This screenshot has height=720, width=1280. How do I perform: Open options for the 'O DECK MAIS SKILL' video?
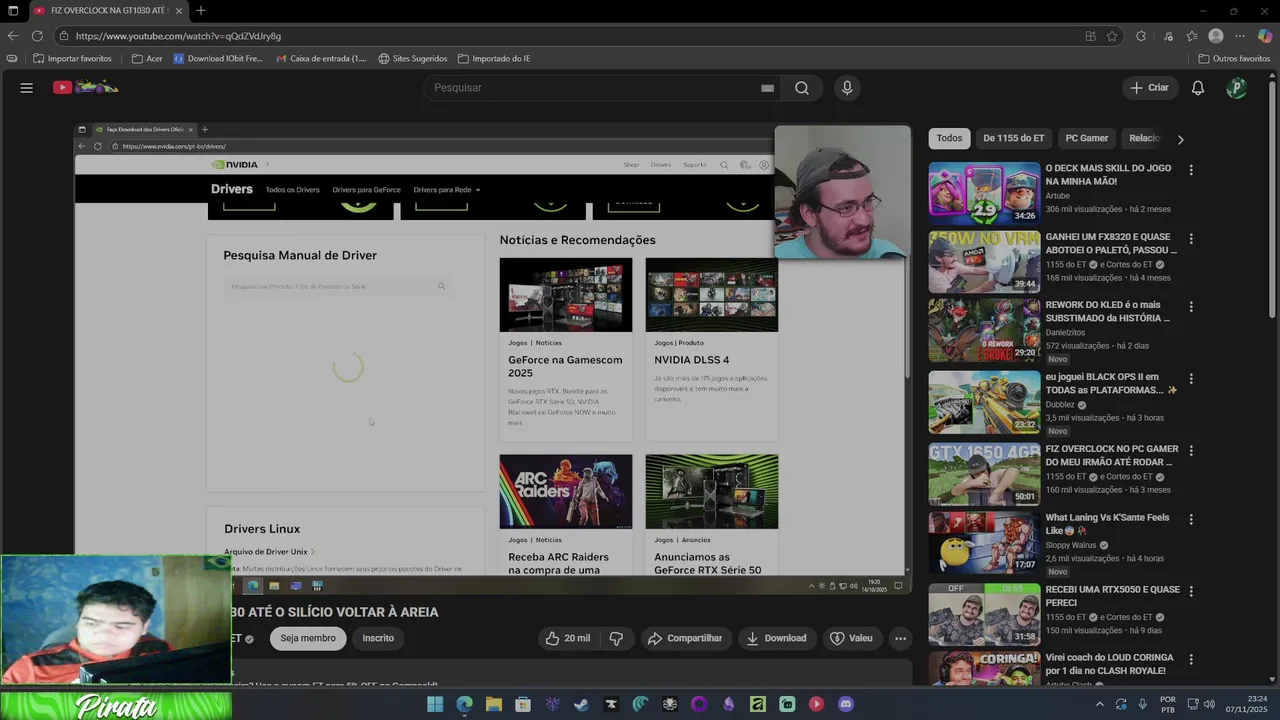(x=1191, y=170)
